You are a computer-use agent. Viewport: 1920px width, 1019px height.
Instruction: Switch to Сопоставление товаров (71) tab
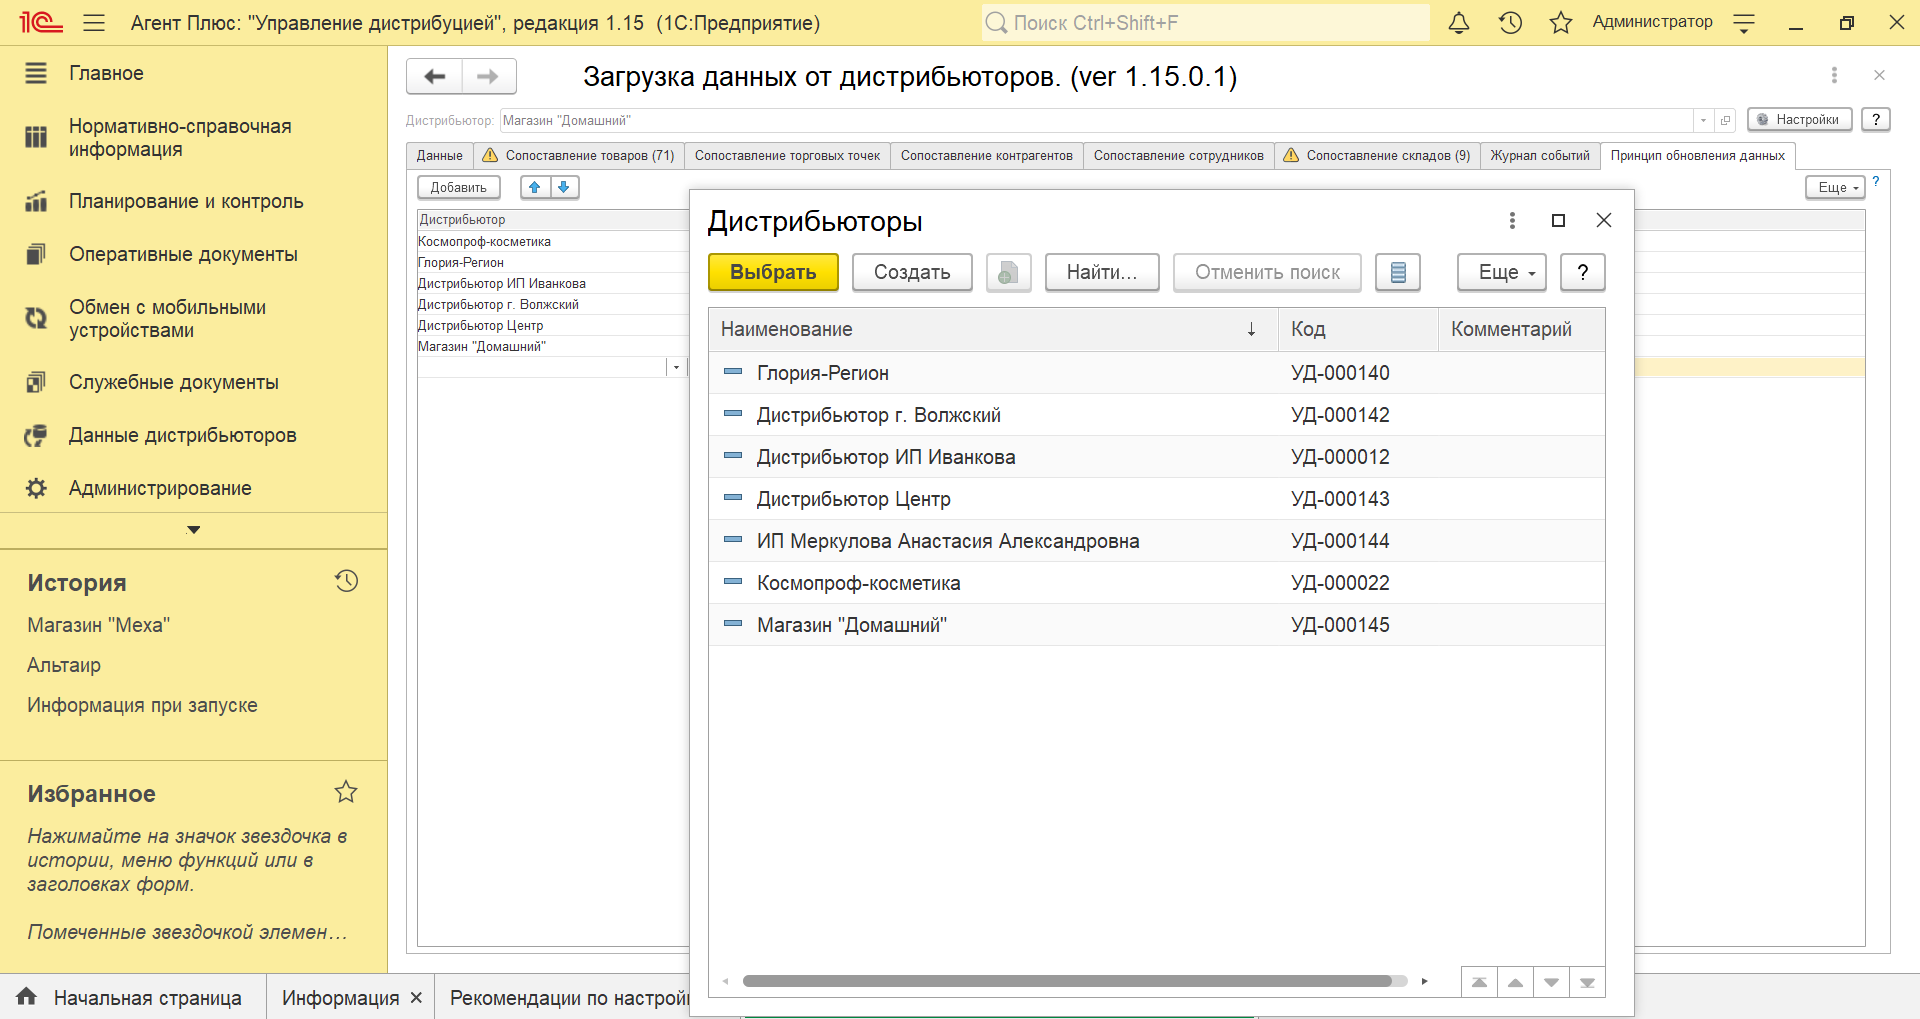pos(578,155)
